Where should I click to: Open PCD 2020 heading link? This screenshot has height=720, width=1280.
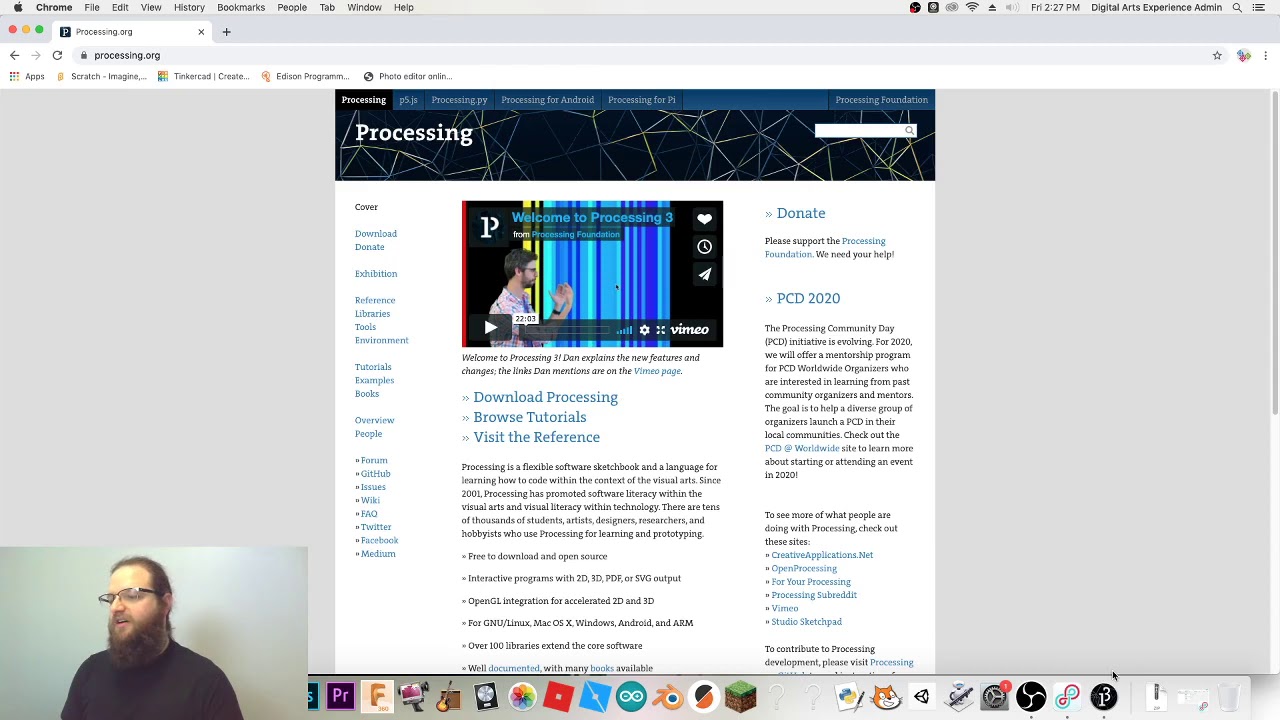(x=808, y=298)
